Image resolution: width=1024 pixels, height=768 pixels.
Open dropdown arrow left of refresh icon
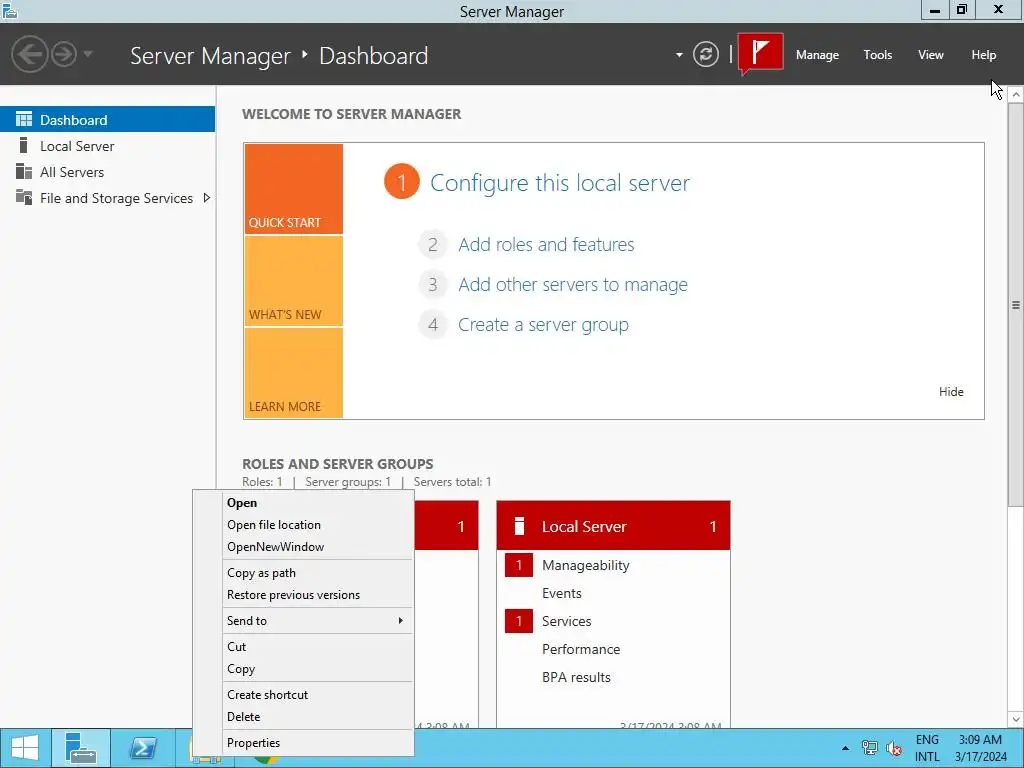point(679,55)
